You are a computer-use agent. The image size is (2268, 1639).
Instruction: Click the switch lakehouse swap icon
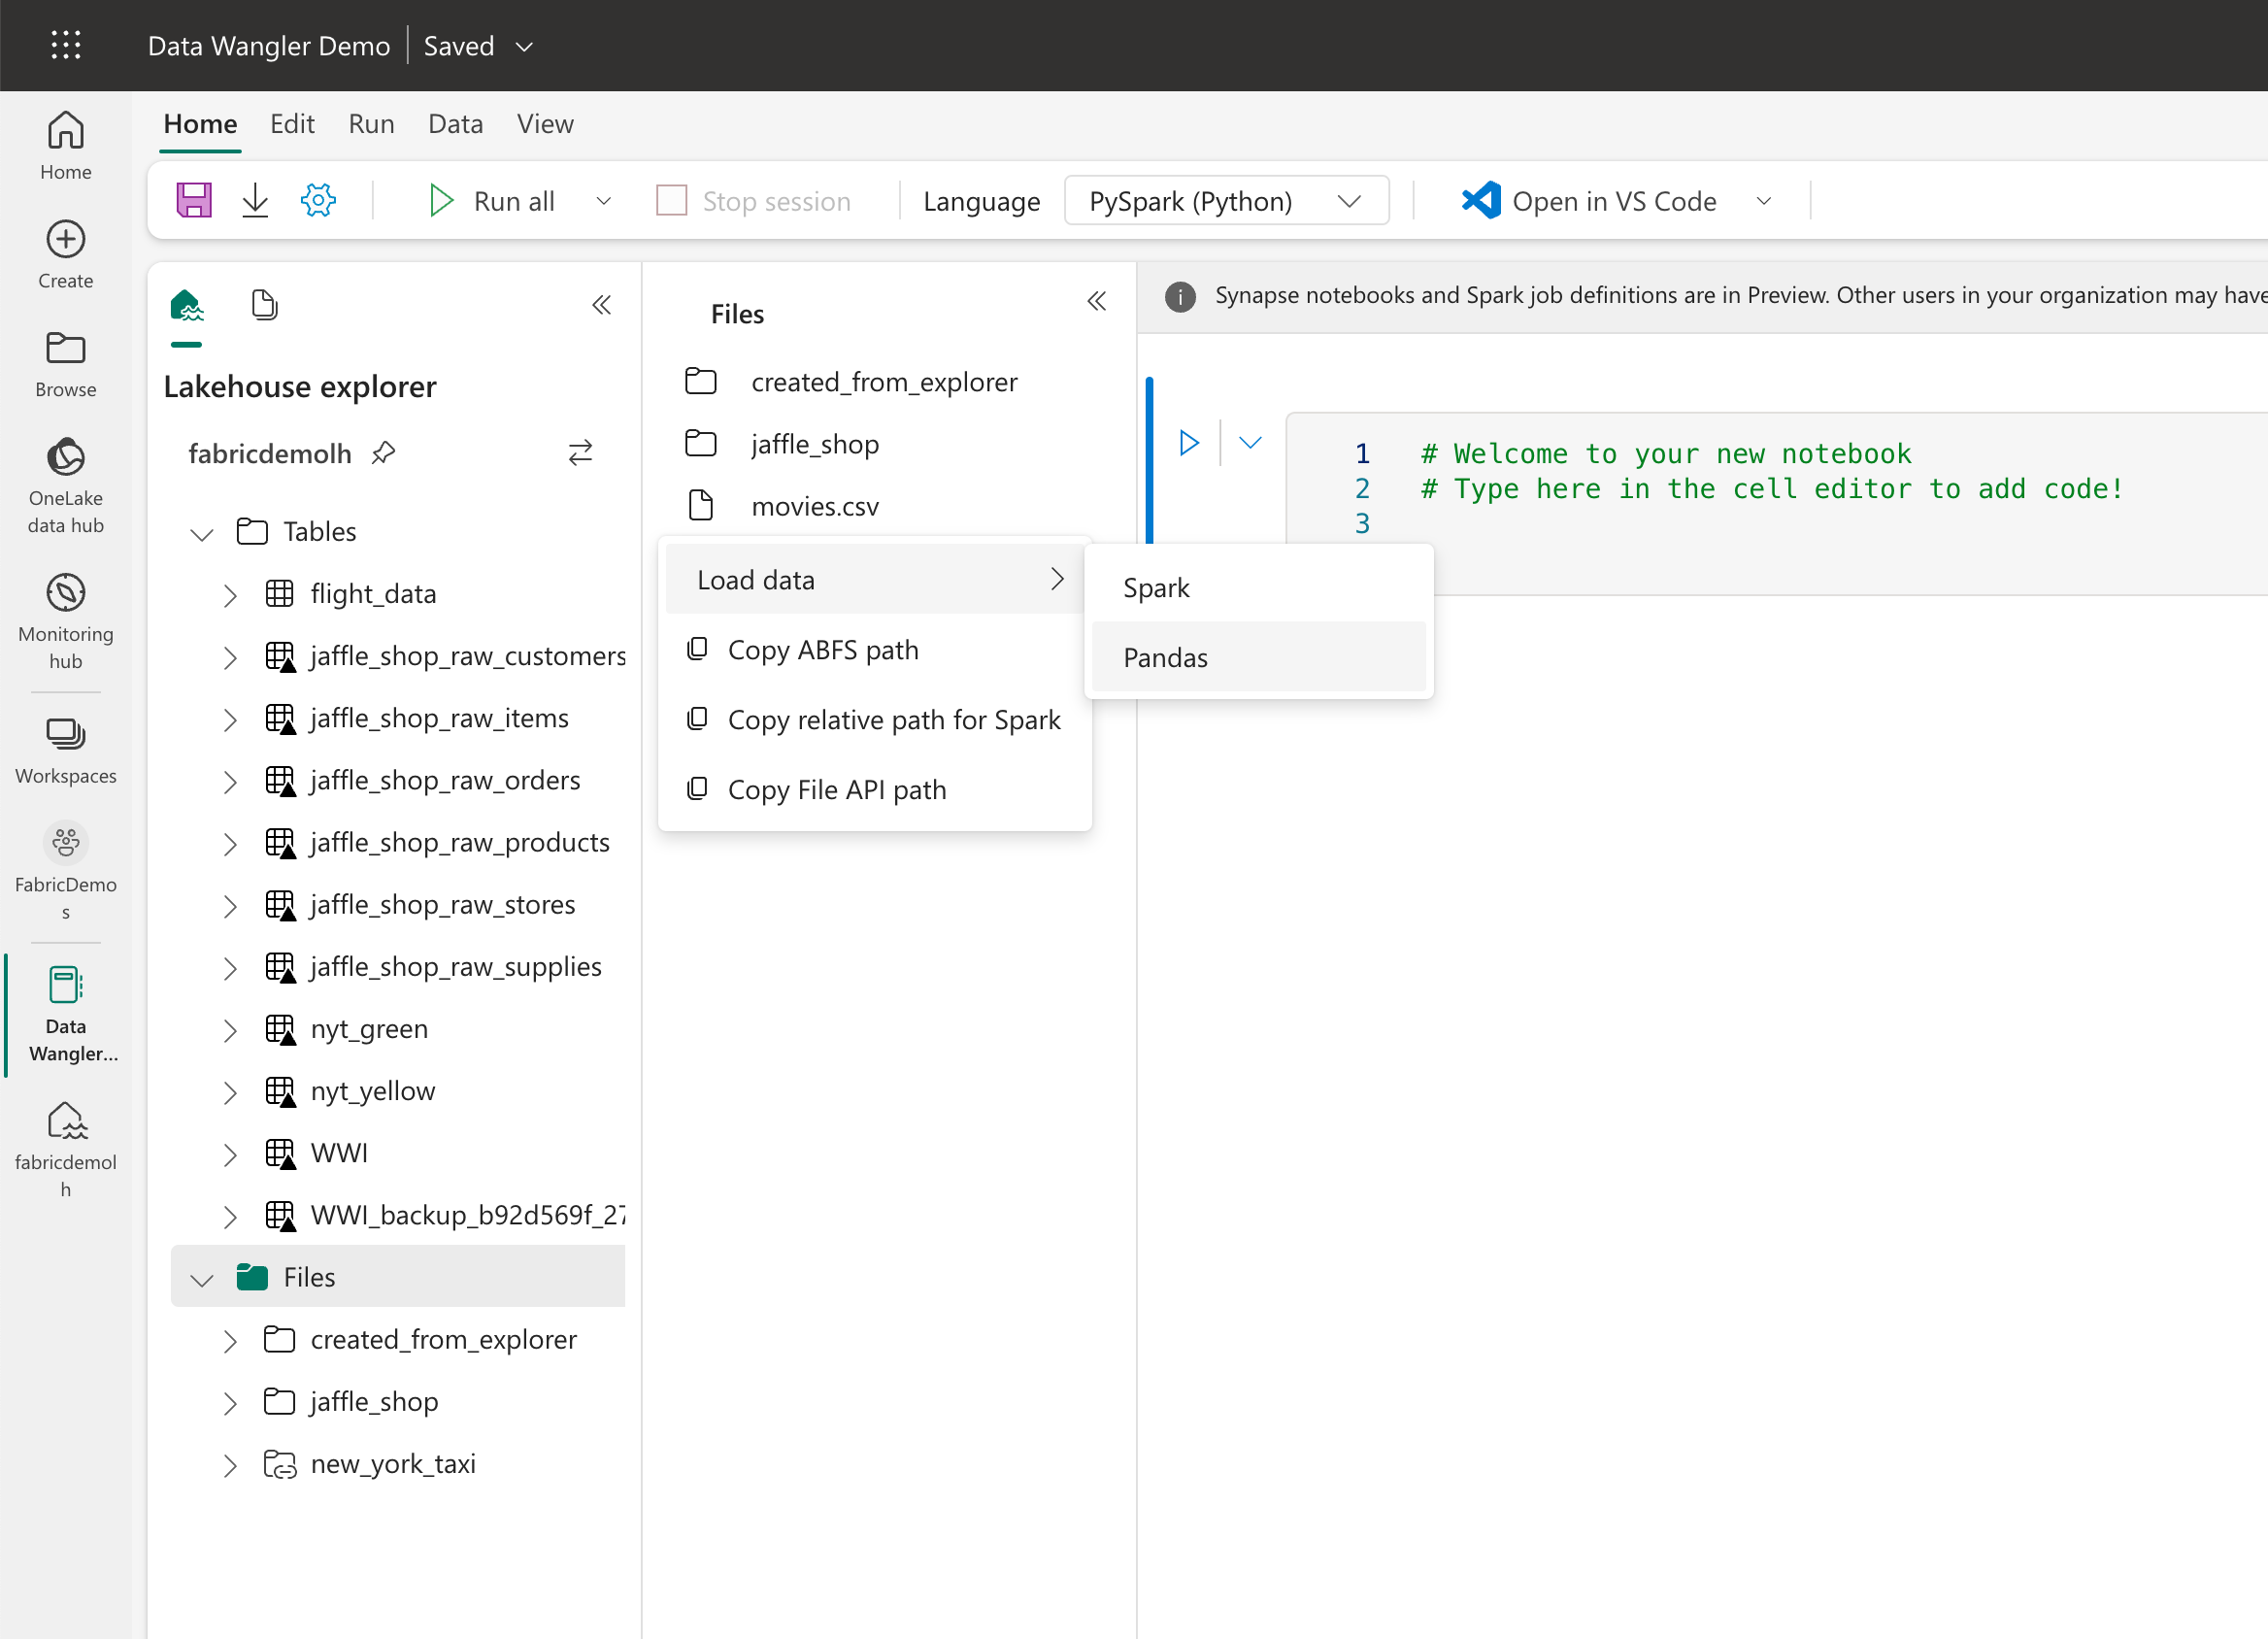(580, 452)
